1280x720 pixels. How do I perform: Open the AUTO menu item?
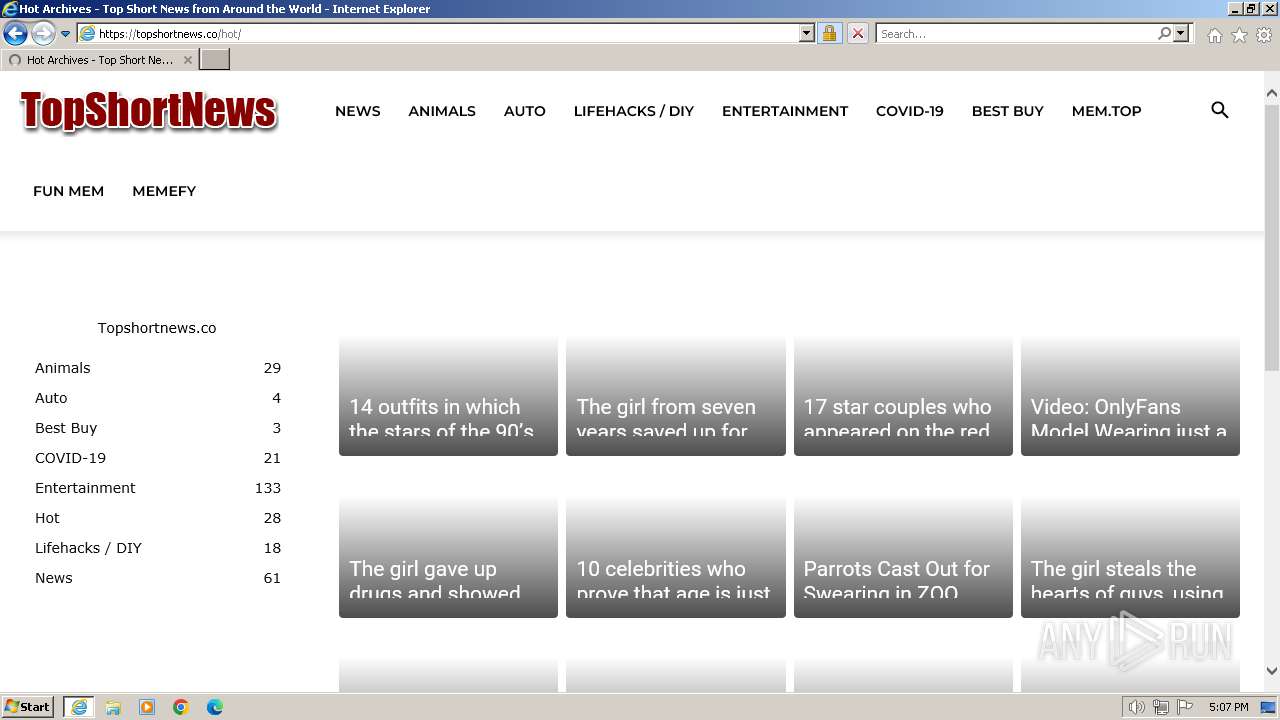pos(525,111)
